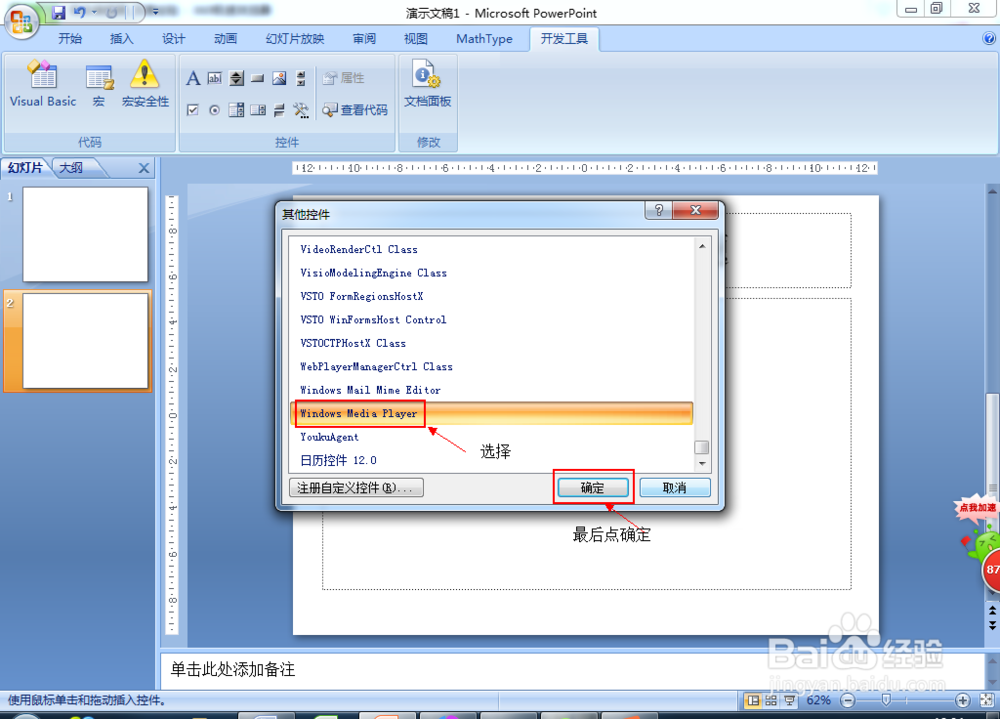
Task: Switch to Normal view in status bar
Action: click(753, 700)
